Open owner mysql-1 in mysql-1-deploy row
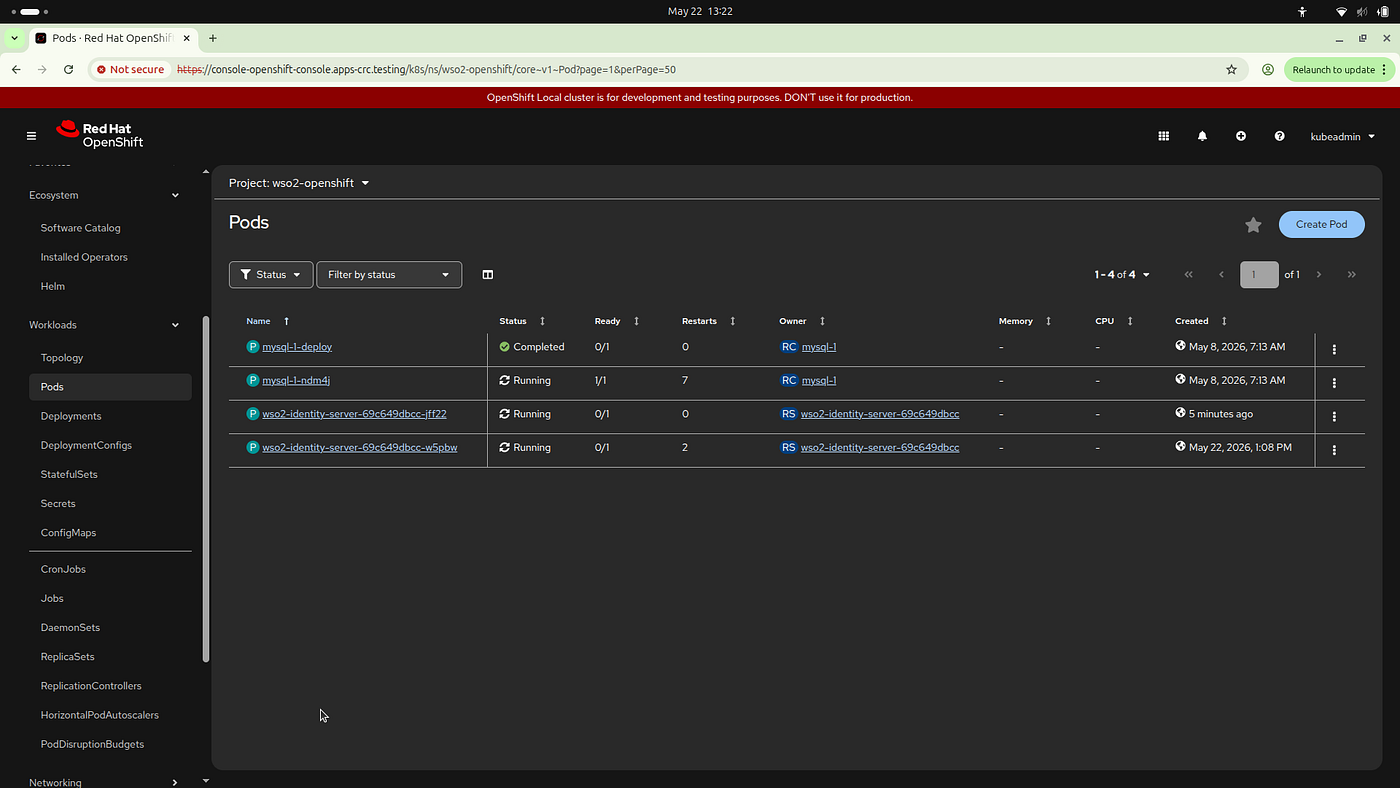 tap(819, 347)
